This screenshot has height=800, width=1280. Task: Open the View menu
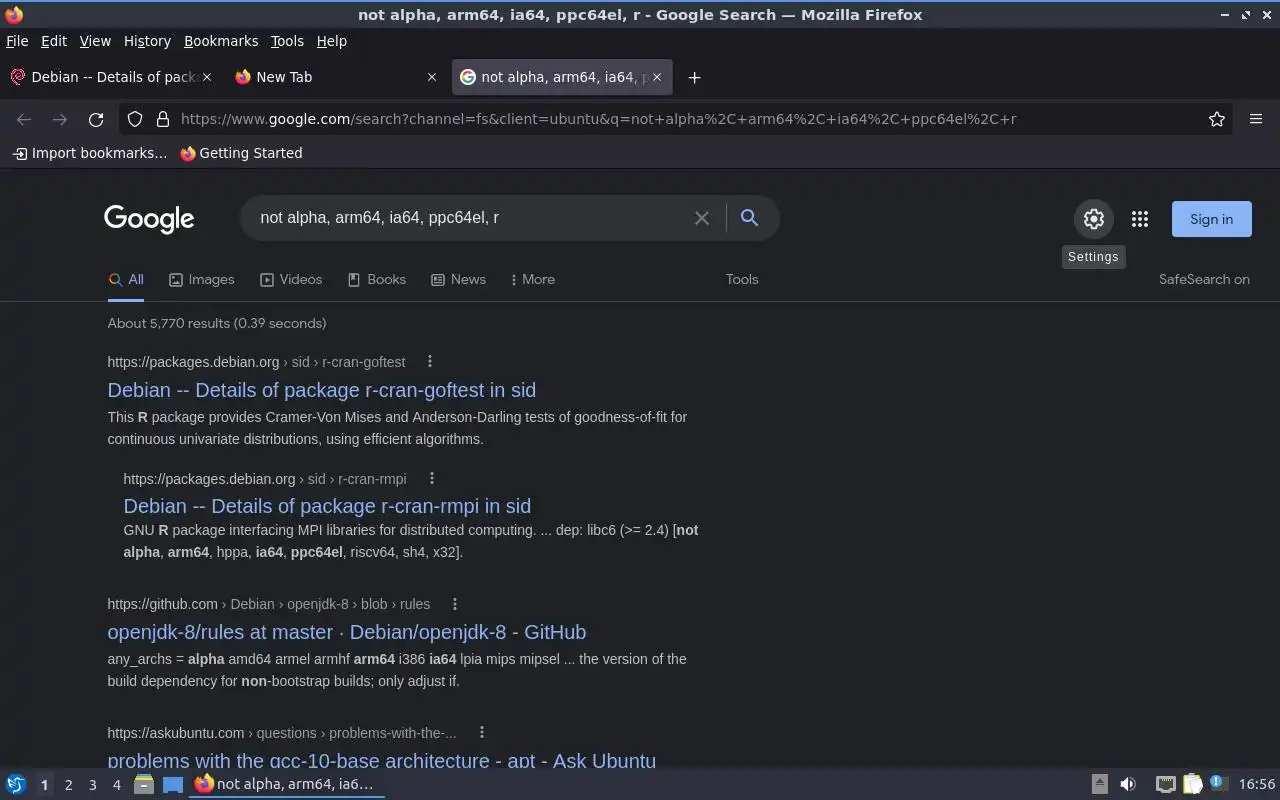[x=95, y=41]
